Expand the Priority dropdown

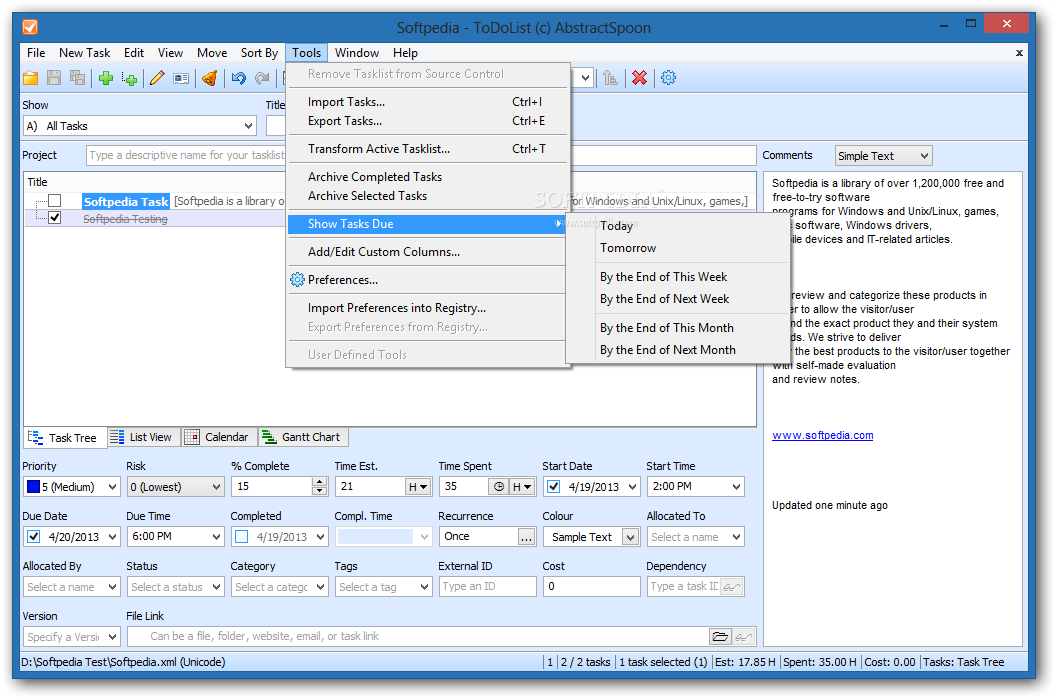click(112, 487)
